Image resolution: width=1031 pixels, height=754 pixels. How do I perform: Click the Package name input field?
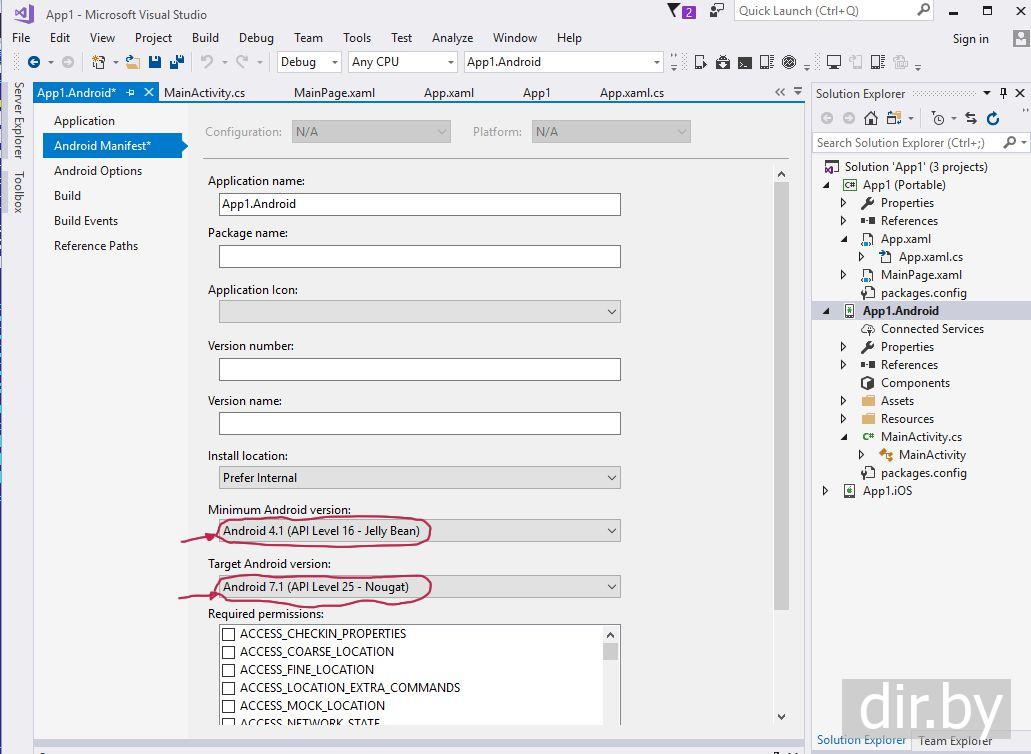point(419,256)
